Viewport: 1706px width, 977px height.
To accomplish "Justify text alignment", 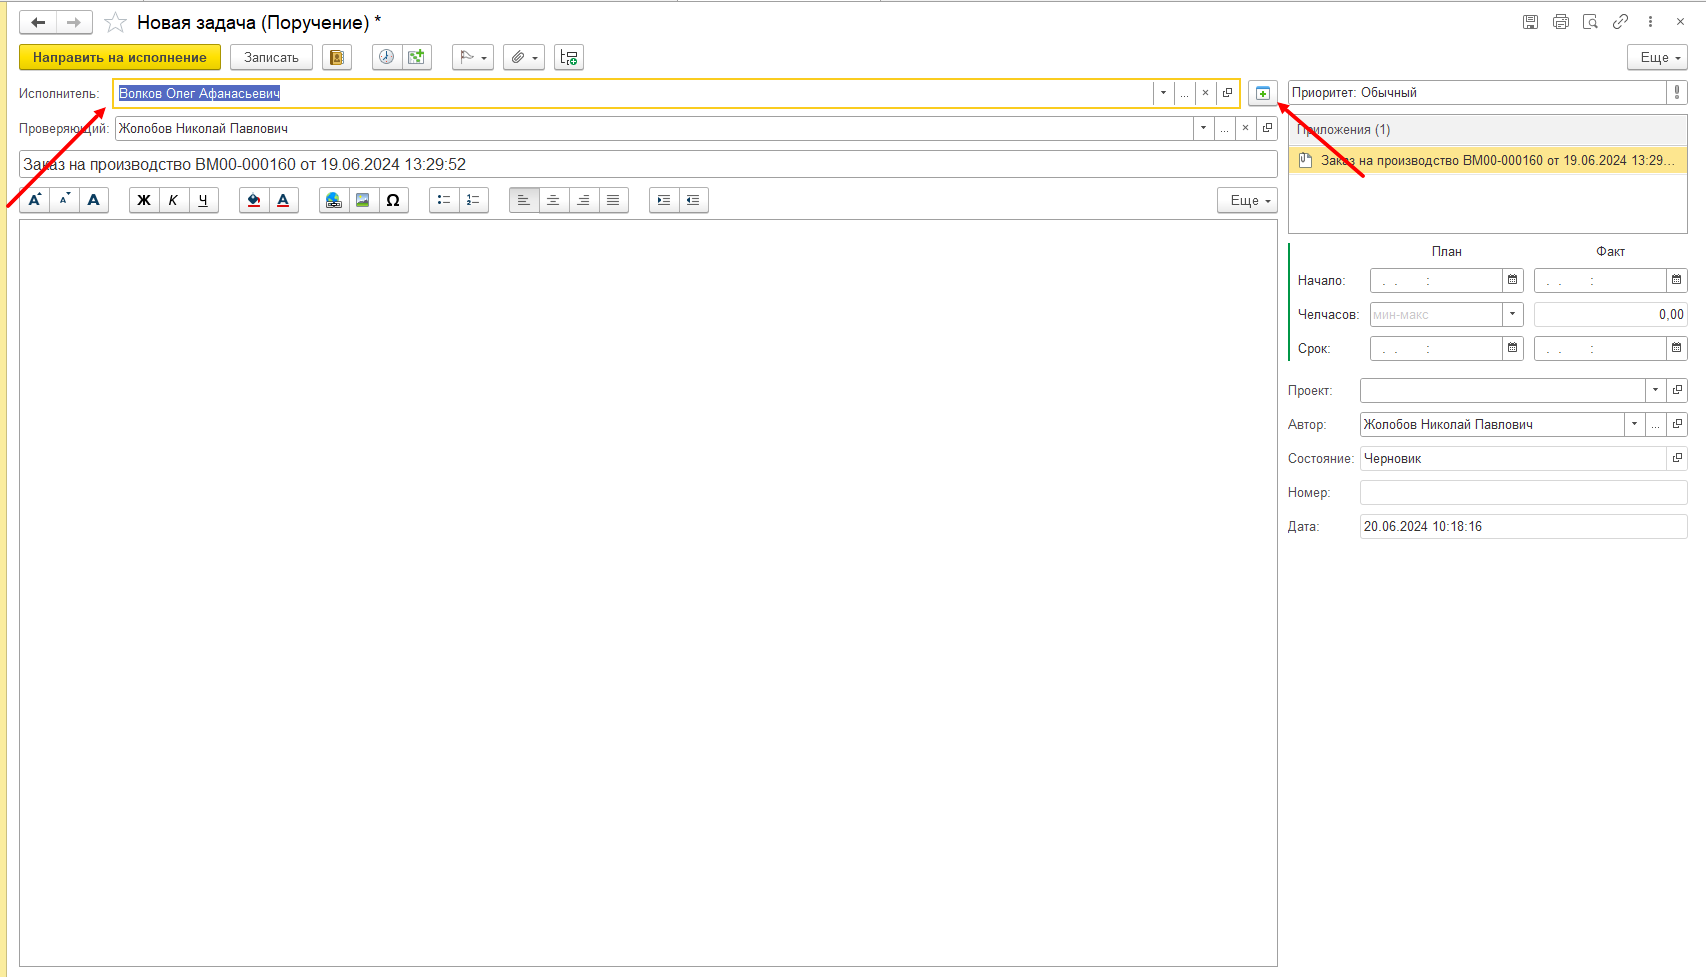I will [613, 200].
